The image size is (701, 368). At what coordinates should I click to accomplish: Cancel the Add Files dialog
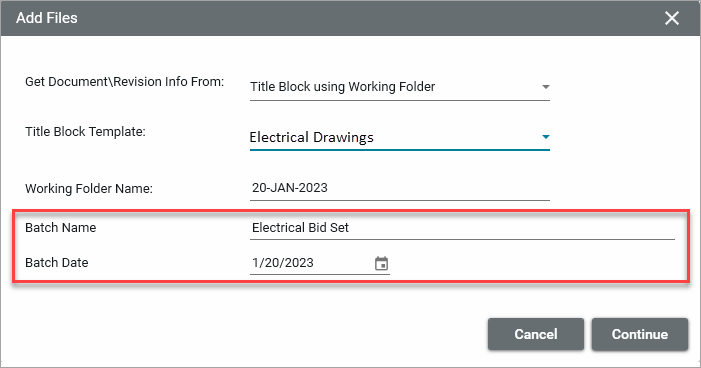pyautogui.click(x=536, y=334)
